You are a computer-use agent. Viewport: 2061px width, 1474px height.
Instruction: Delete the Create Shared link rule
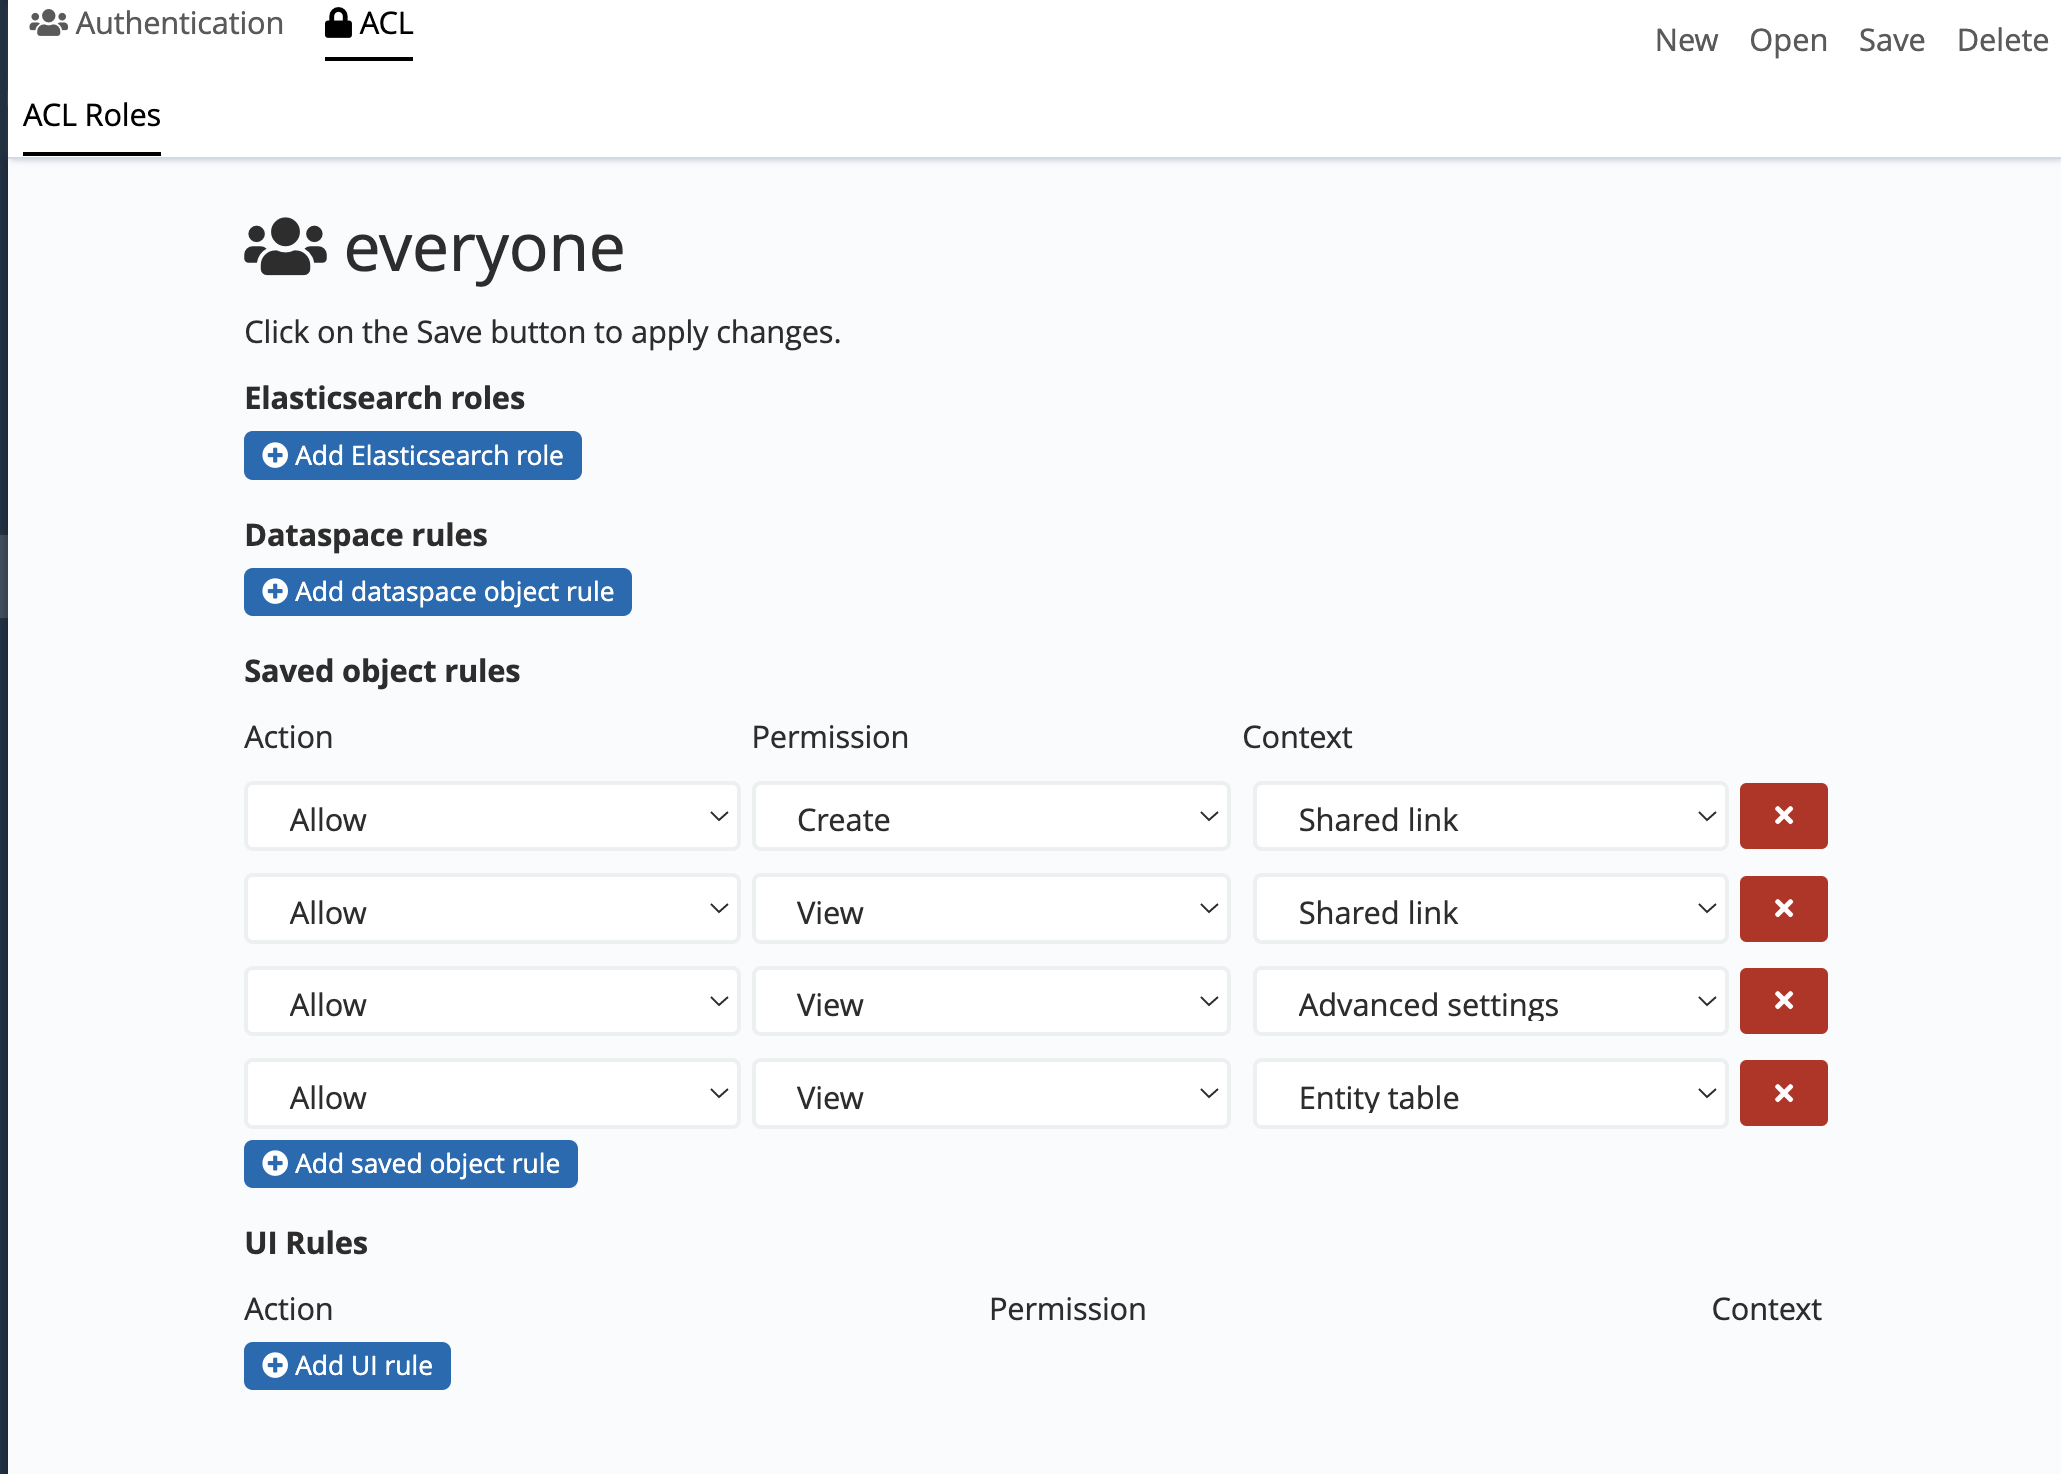coord(1783,816)
